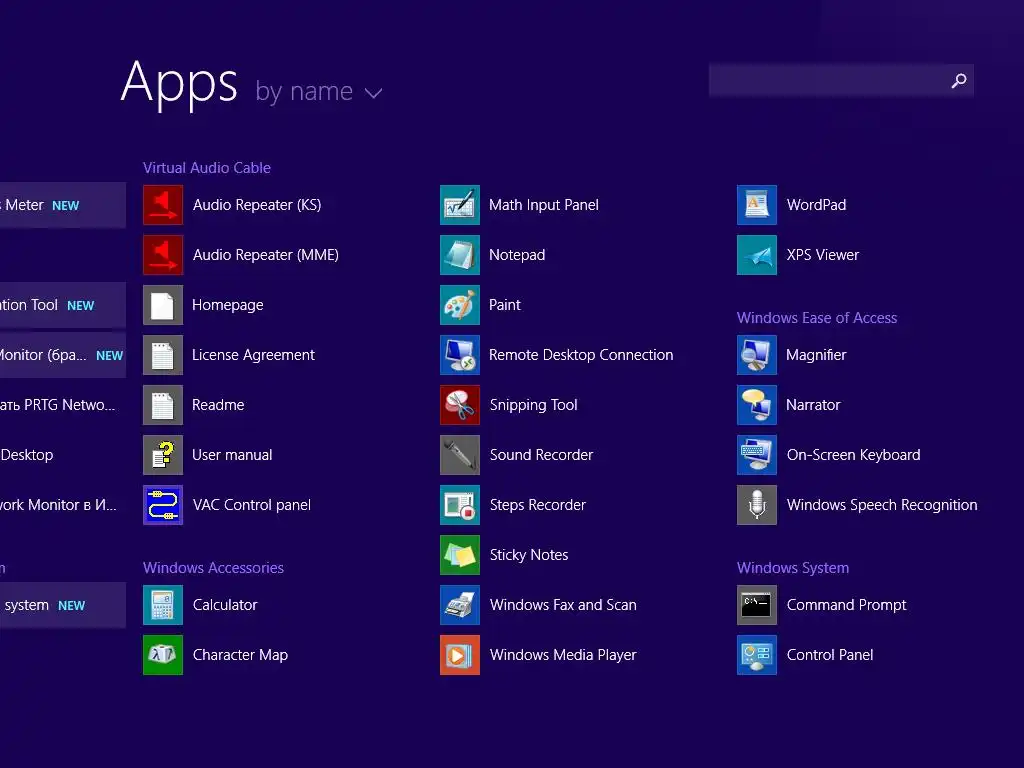Image resolution: width=1024 pixels, height=768 pixels.
Task: Click the 'Windows Media Player' text label
Action: [x=563, y=654]
